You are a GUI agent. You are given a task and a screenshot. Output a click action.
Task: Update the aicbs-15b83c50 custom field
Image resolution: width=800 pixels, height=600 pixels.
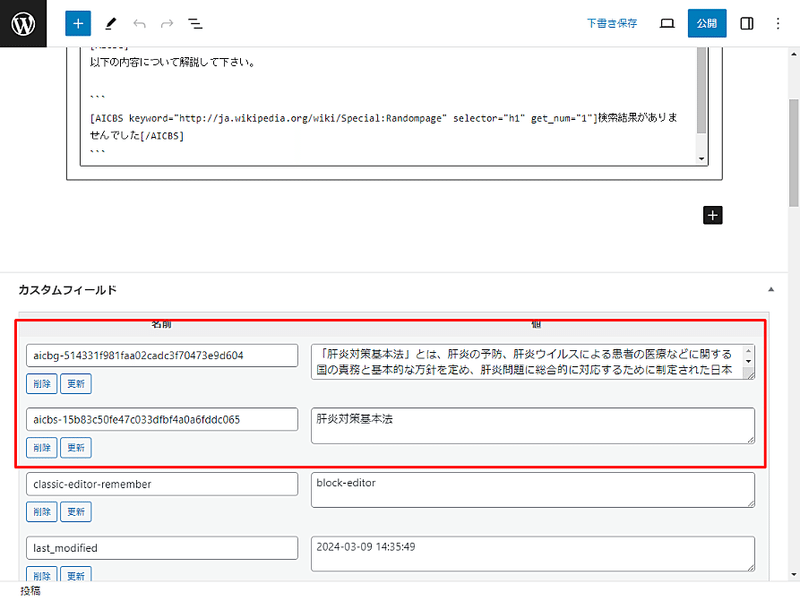click(x=76, y=447)
